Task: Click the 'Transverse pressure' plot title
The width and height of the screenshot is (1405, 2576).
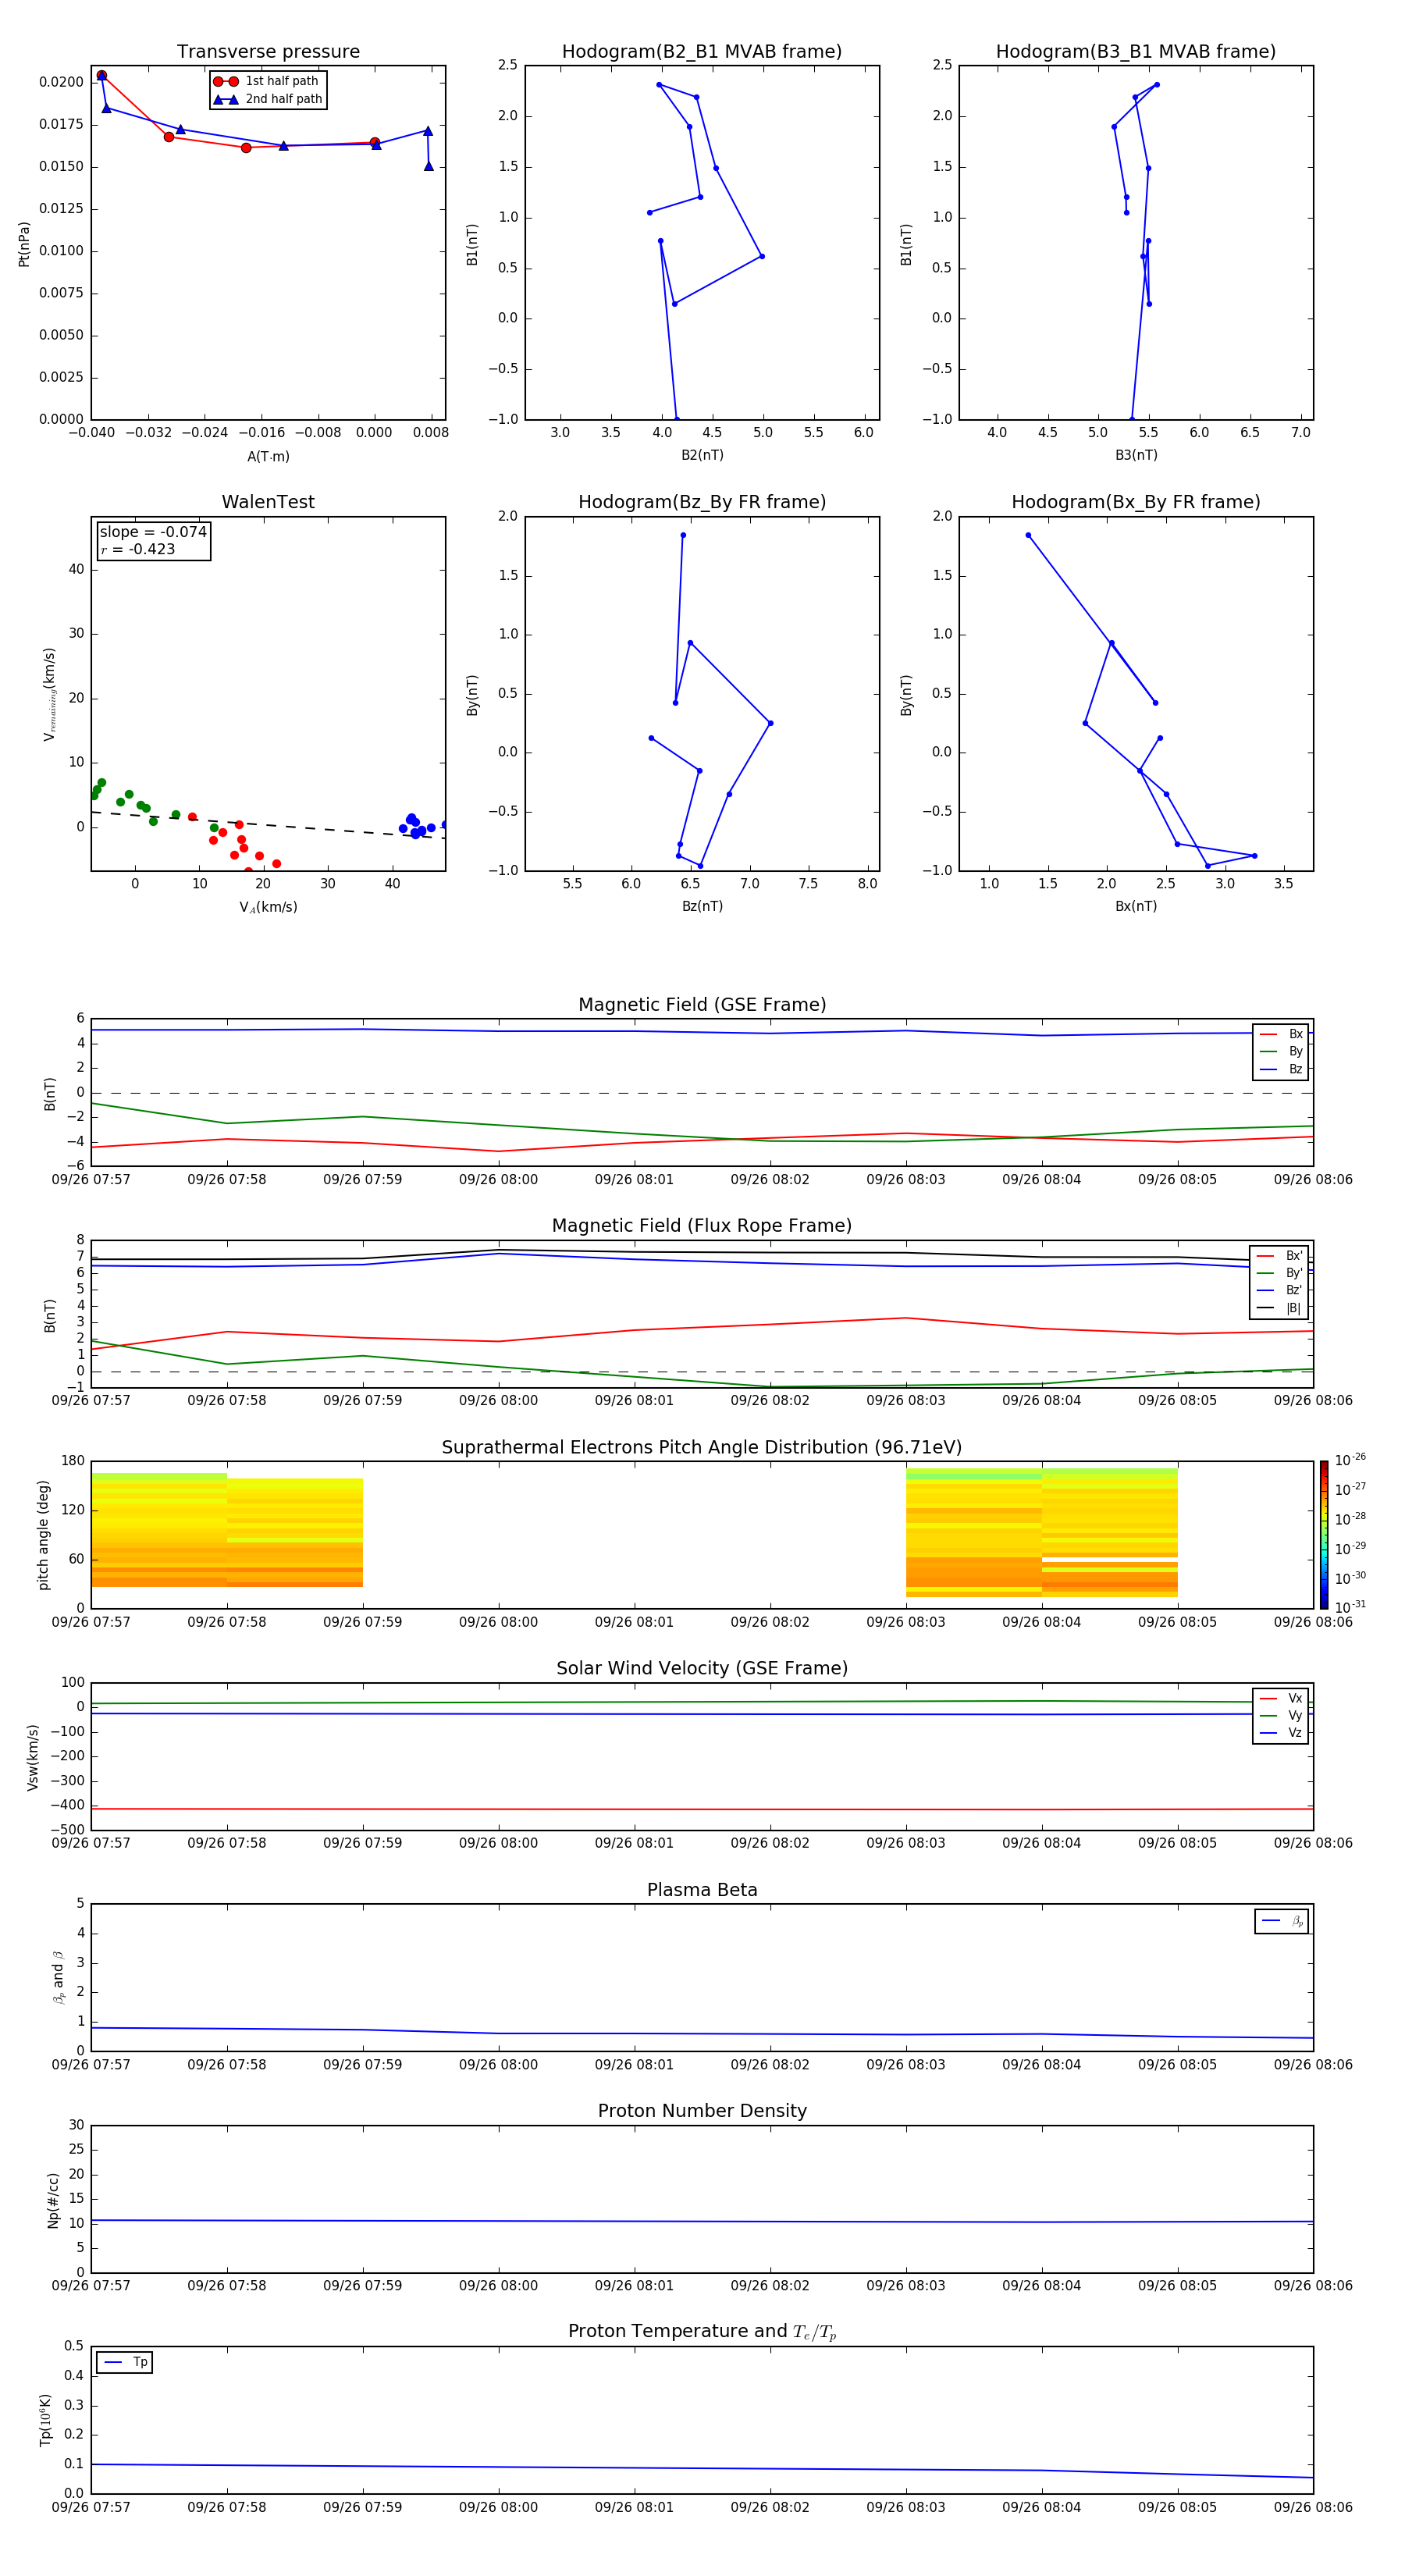Action: click(x=268, y=51)
